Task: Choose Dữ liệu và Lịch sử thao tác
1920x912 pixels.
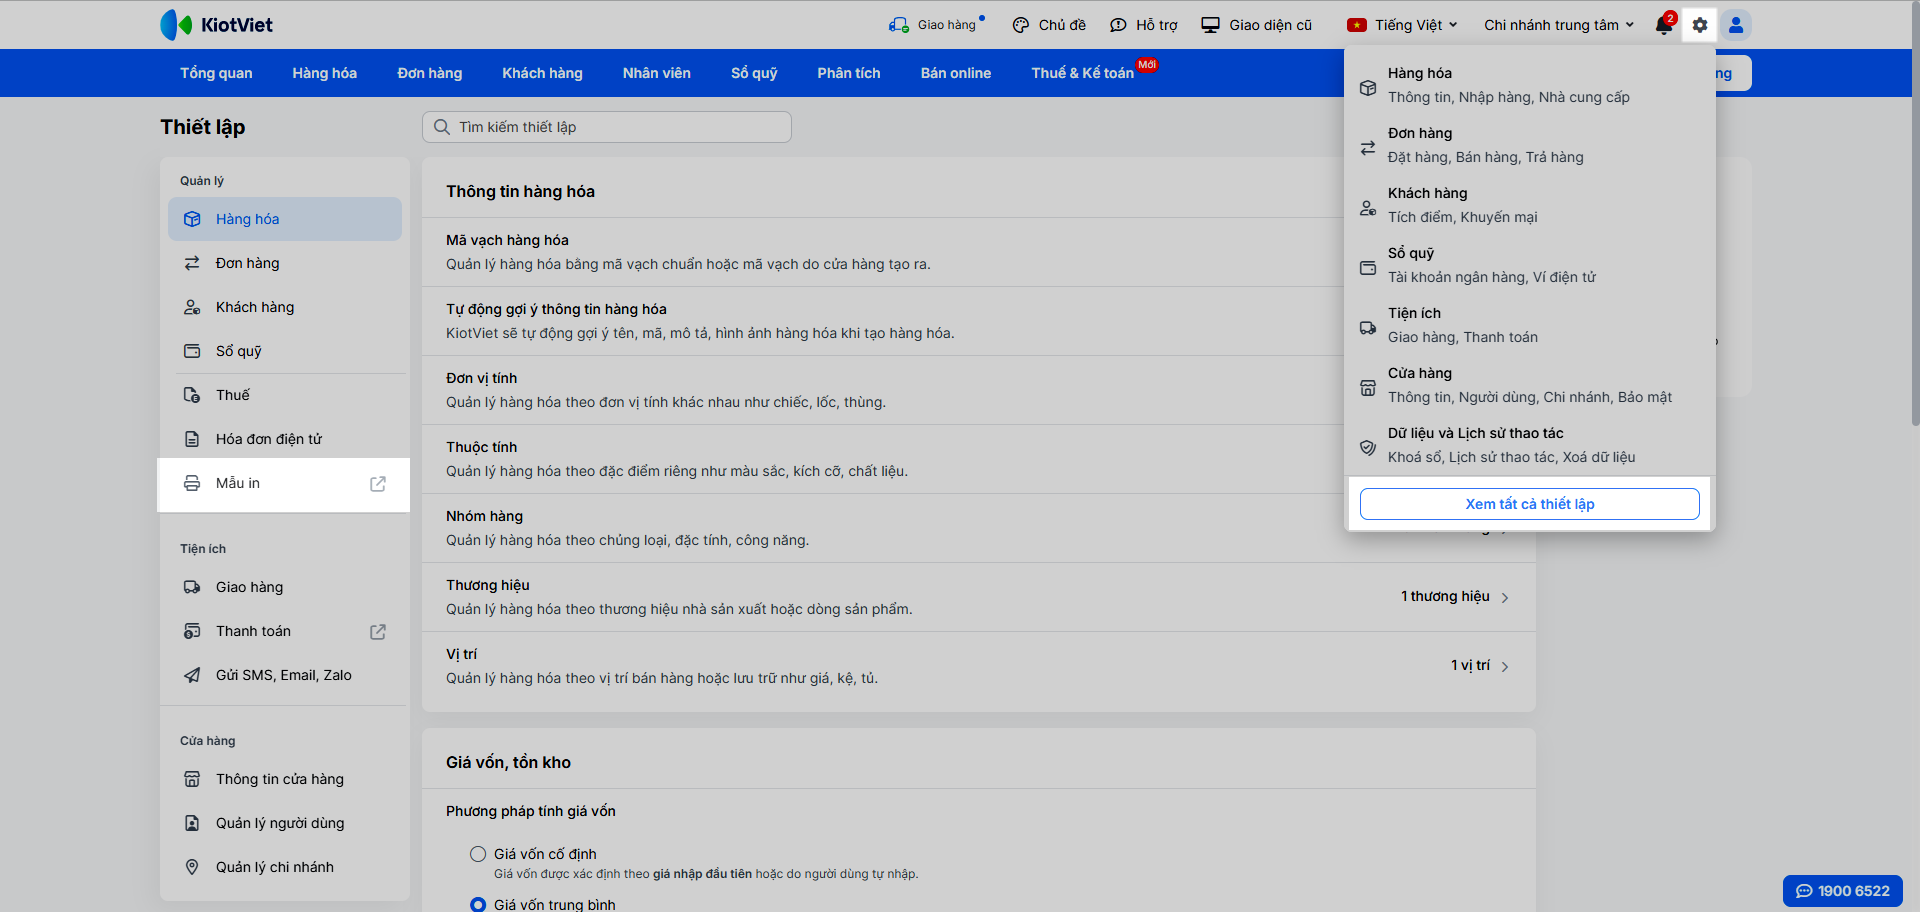Action: coord(1530,445)
